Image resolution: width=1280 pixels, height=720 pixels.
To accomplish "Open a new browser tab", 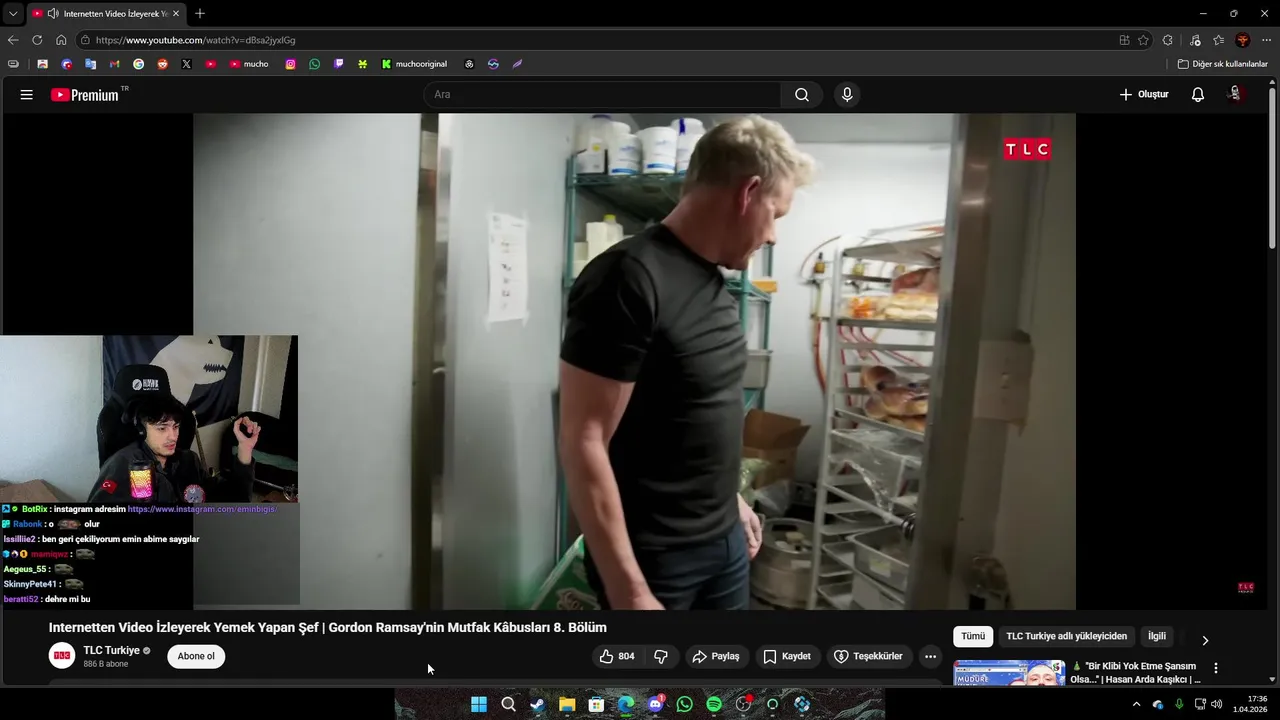I will (x=200, y=14).
